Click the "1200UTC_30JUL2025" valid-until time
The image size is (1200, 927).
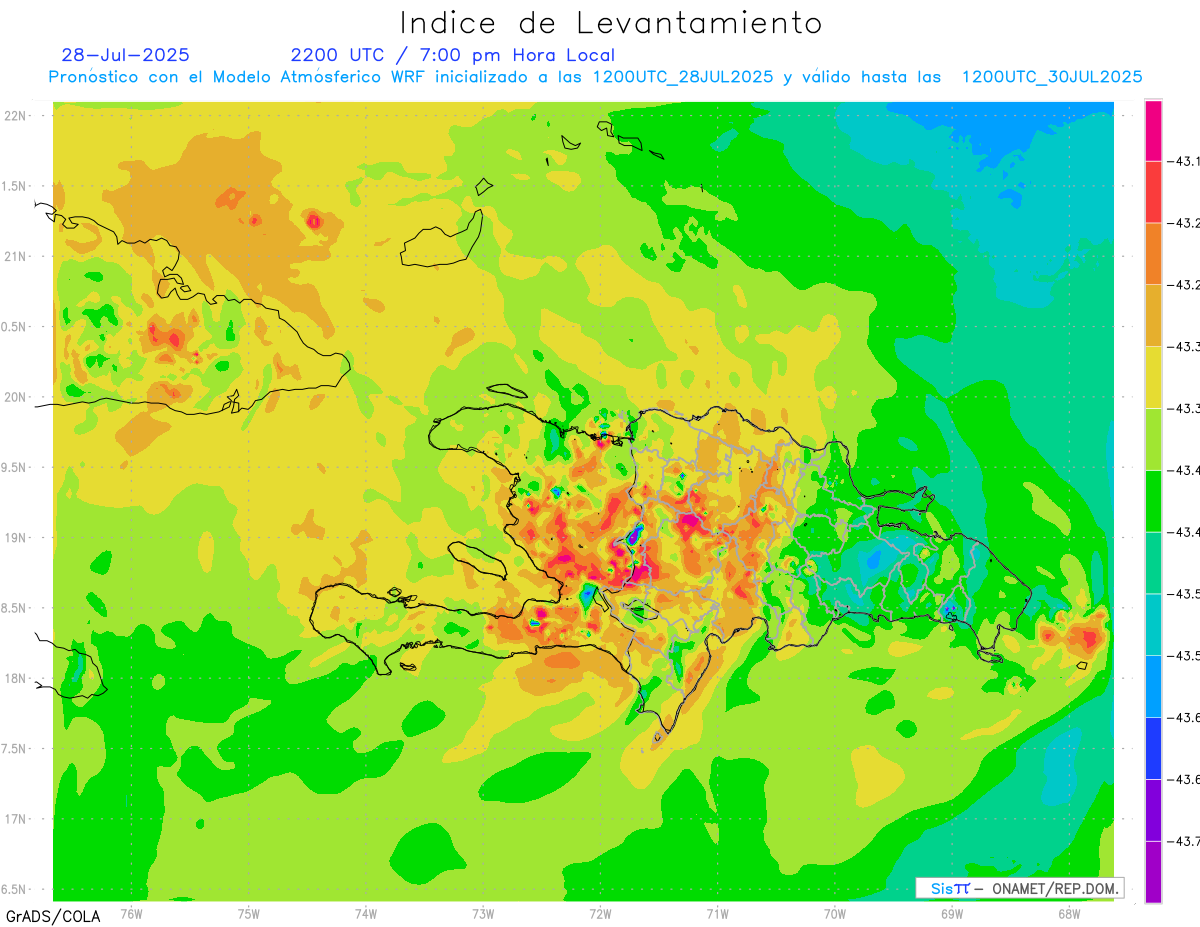pyautogui.click(x=1052, y=77)
